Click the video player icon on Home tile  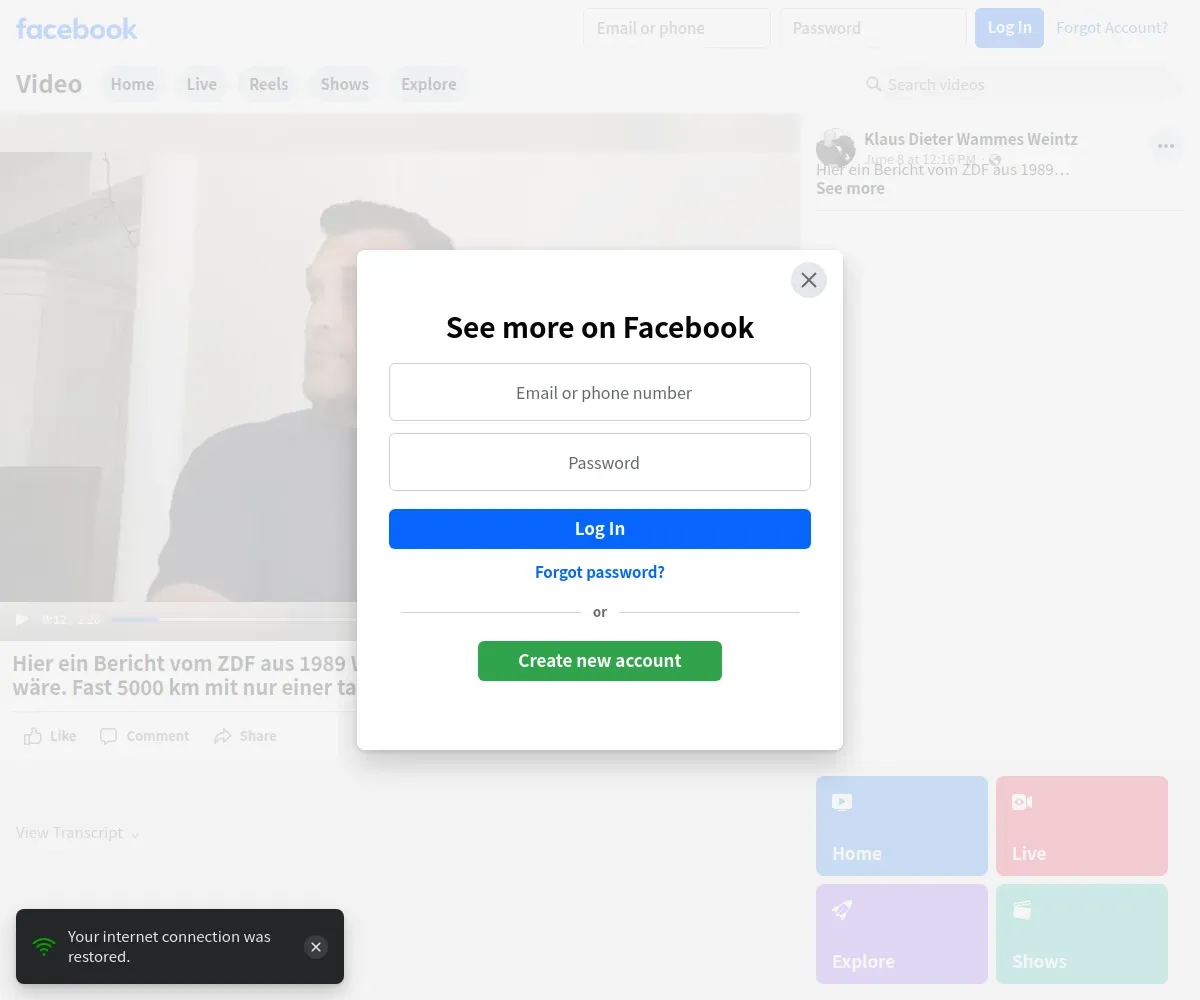(x=842, y=802)
